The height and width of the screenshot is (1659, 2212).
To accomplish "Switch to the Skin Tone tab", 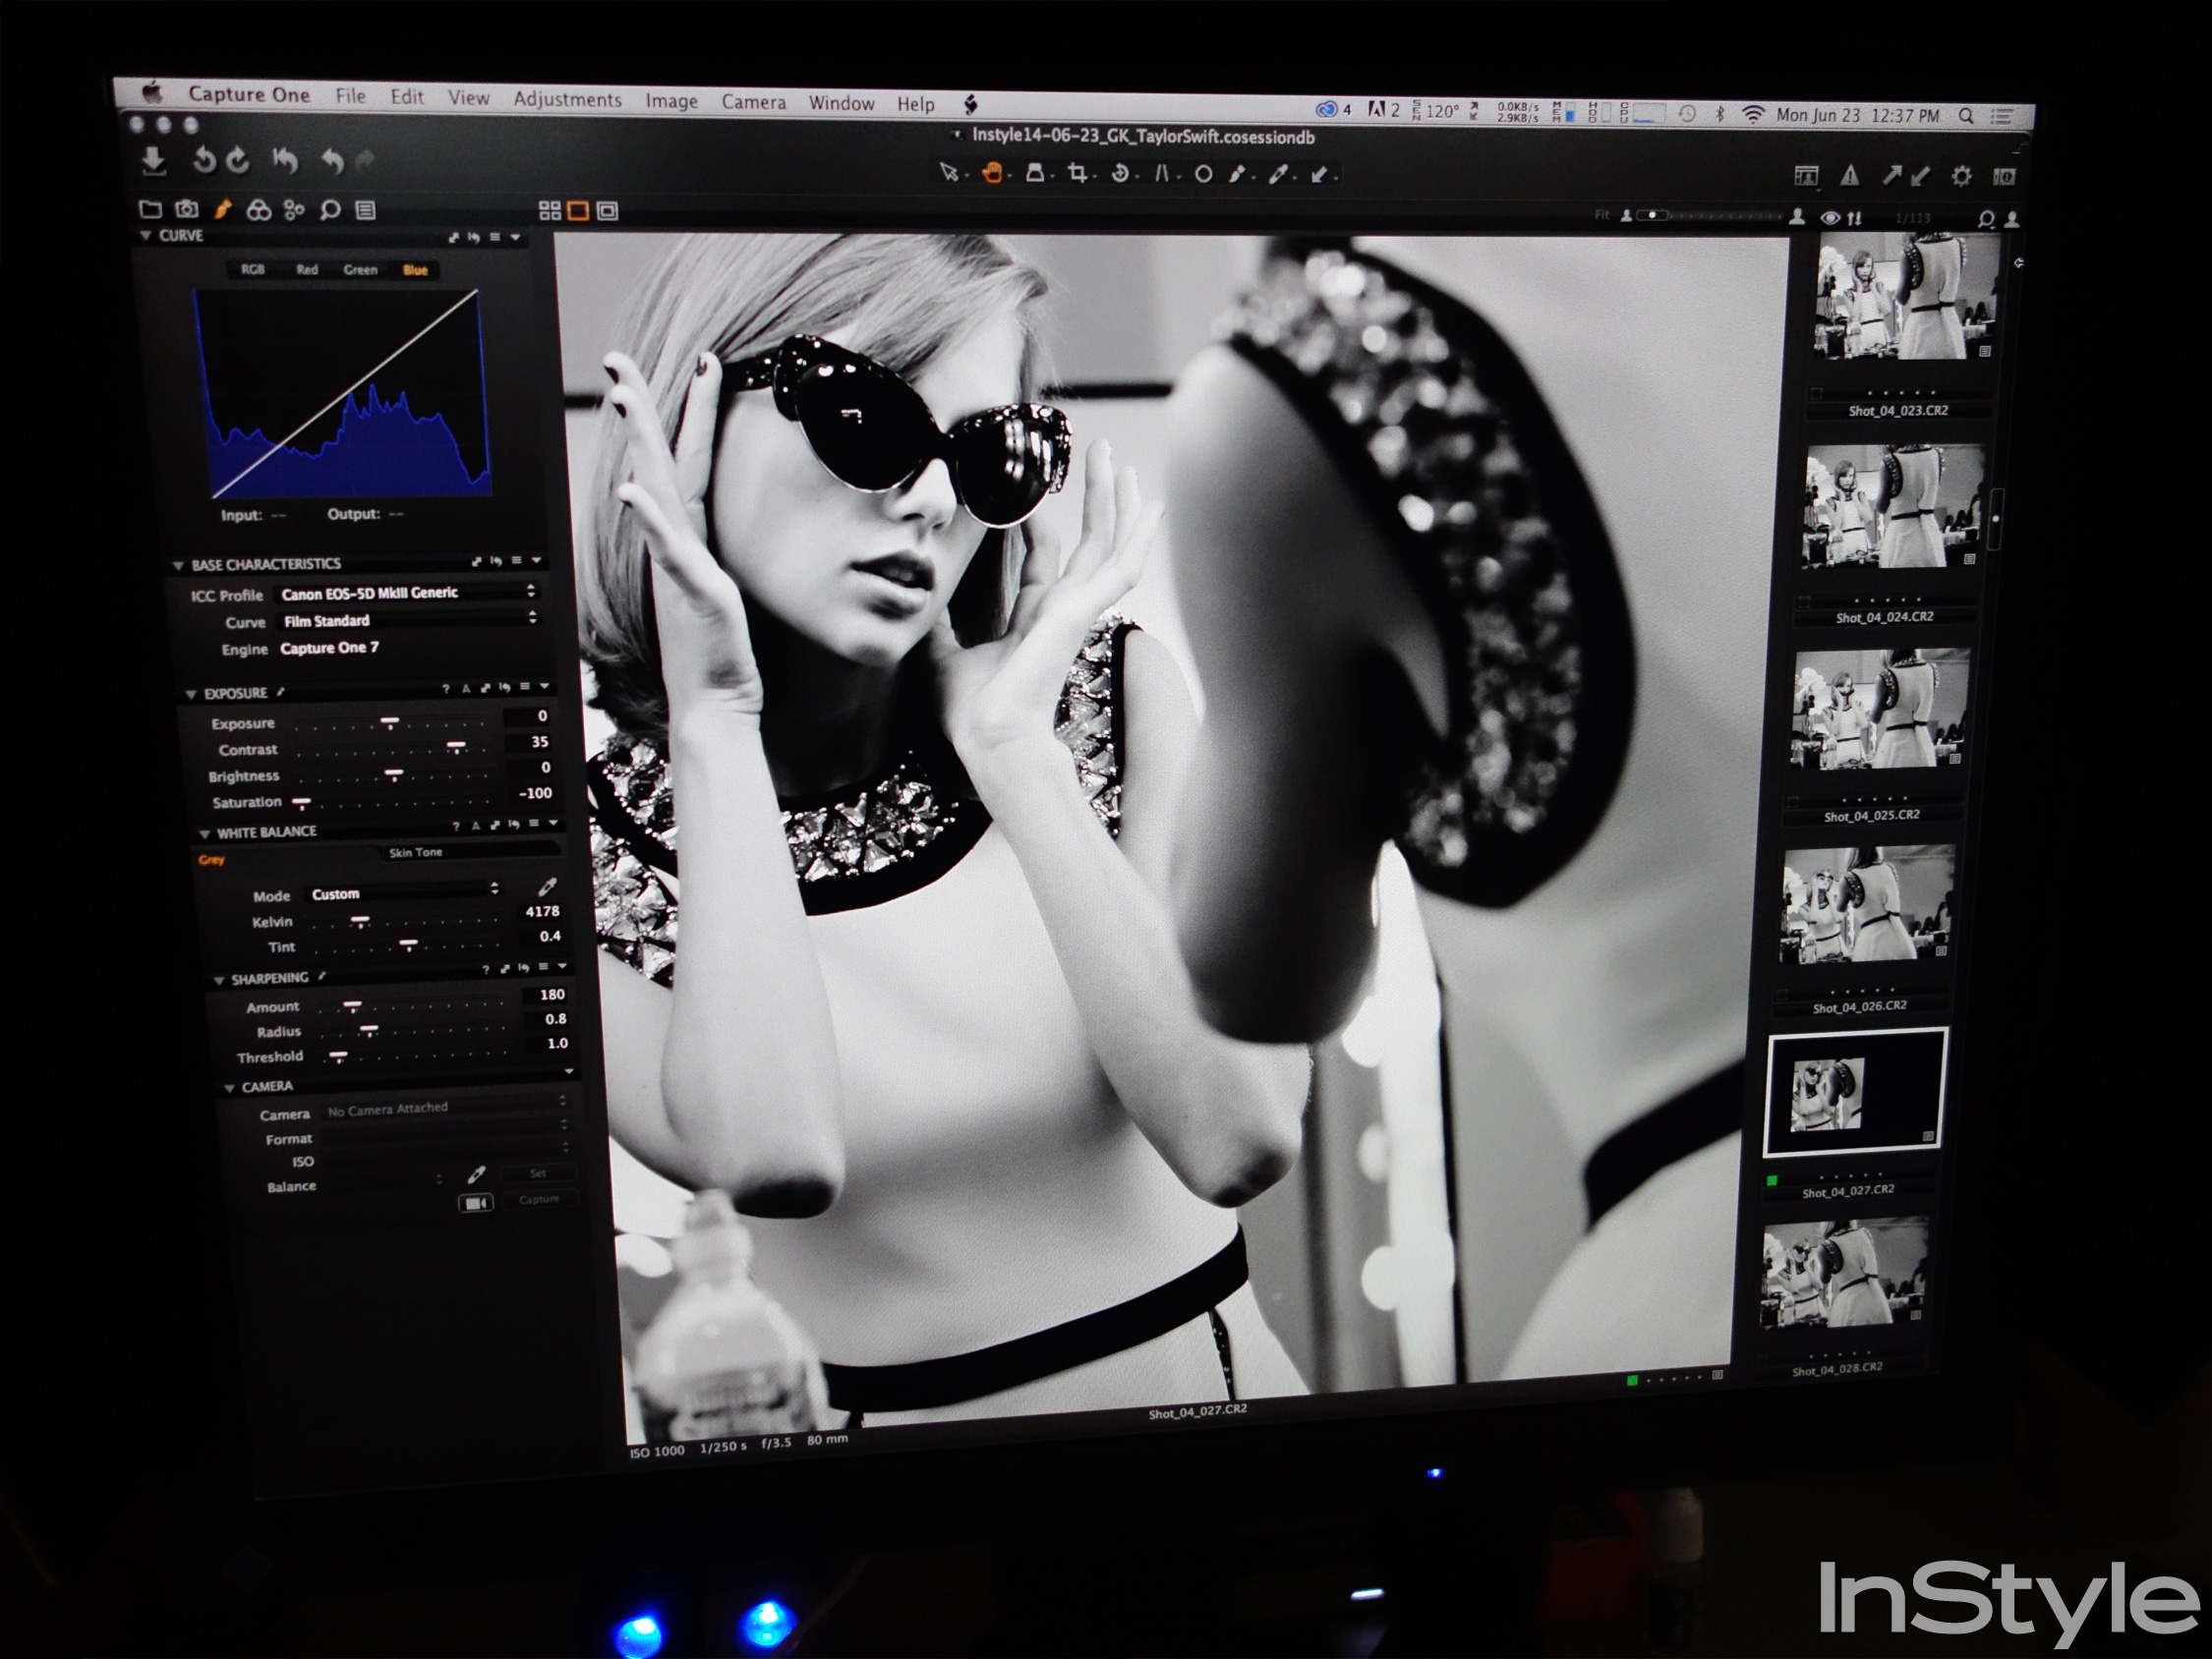I will click(x=415, y=852).
